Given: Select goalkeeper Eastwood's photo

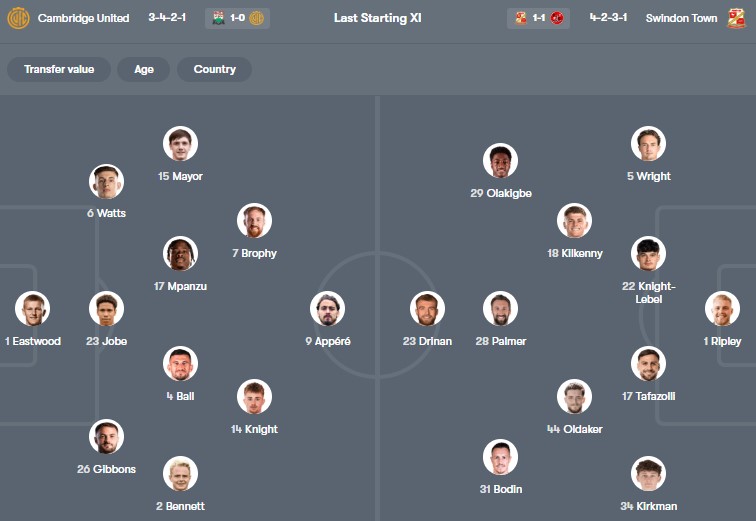Looking at the screenshot, I should coord(33,309).
